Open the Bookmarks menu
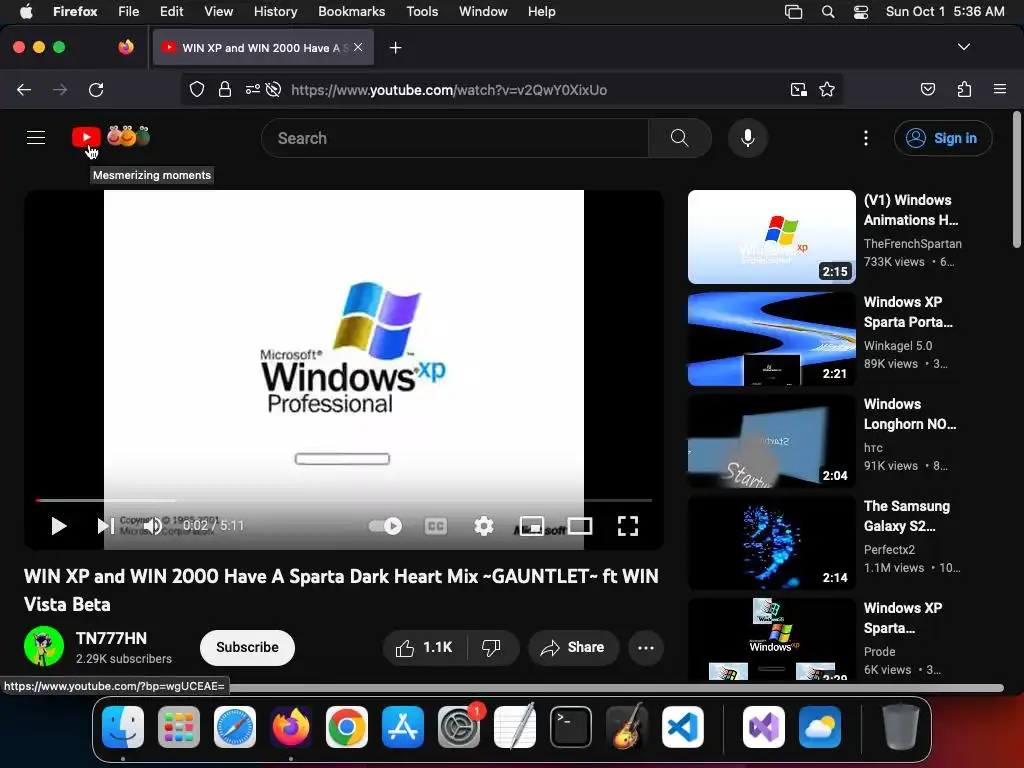 pos(351,11)
